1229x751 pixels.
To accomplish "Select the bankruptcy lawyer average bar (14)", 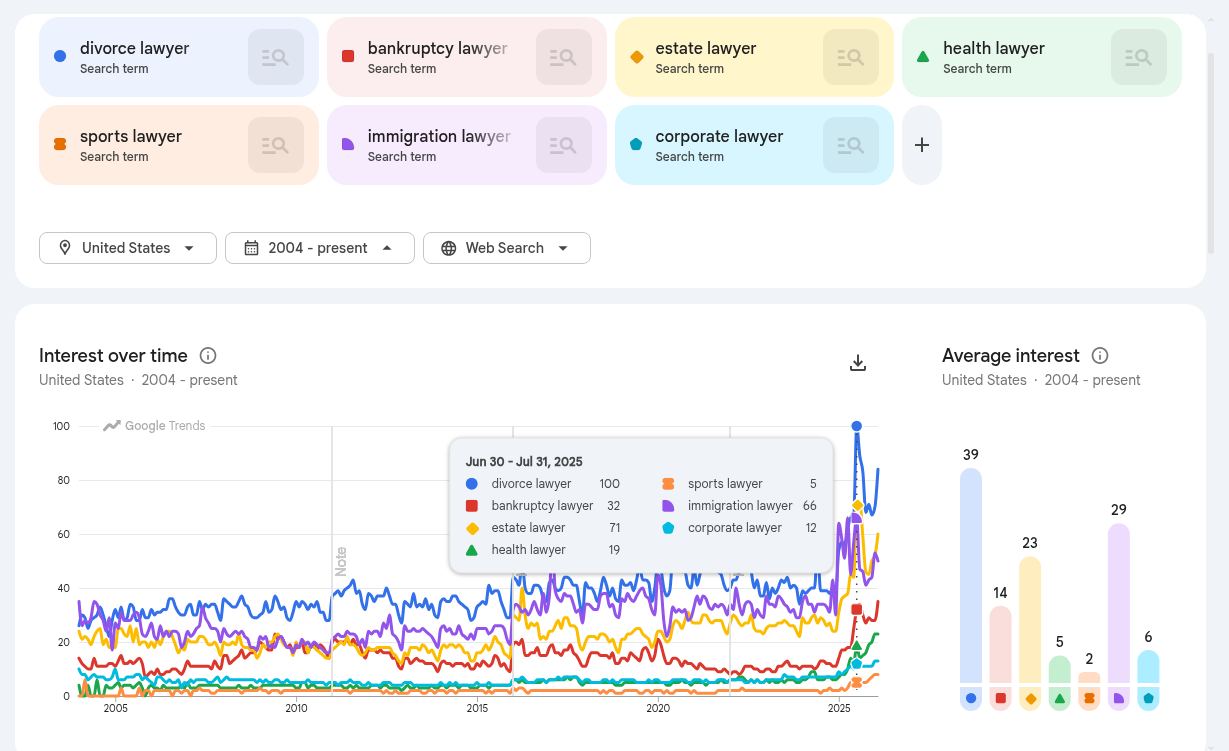I will [1000, 645].
